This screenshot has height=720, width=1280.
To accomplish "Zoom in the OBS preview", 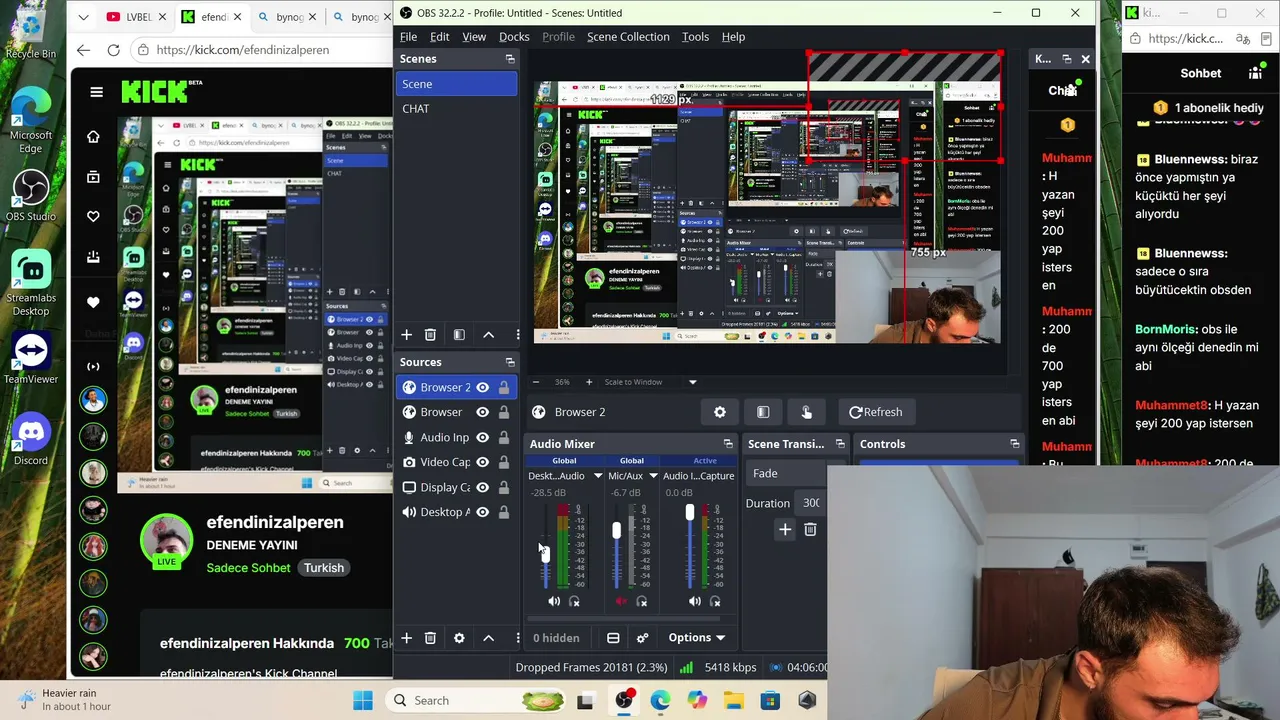I will click(589, 382).
